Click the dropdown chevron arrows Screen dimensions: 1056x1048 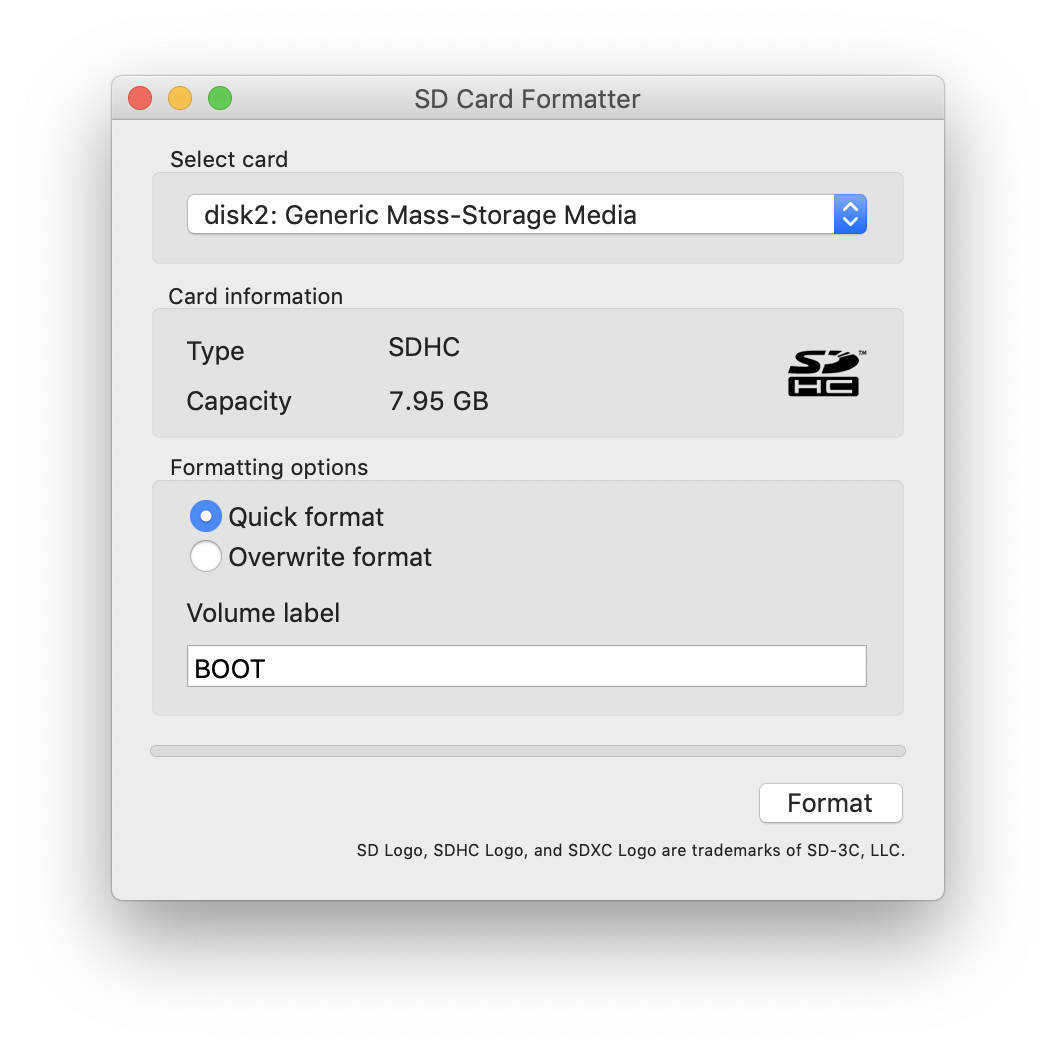[849, 214]
